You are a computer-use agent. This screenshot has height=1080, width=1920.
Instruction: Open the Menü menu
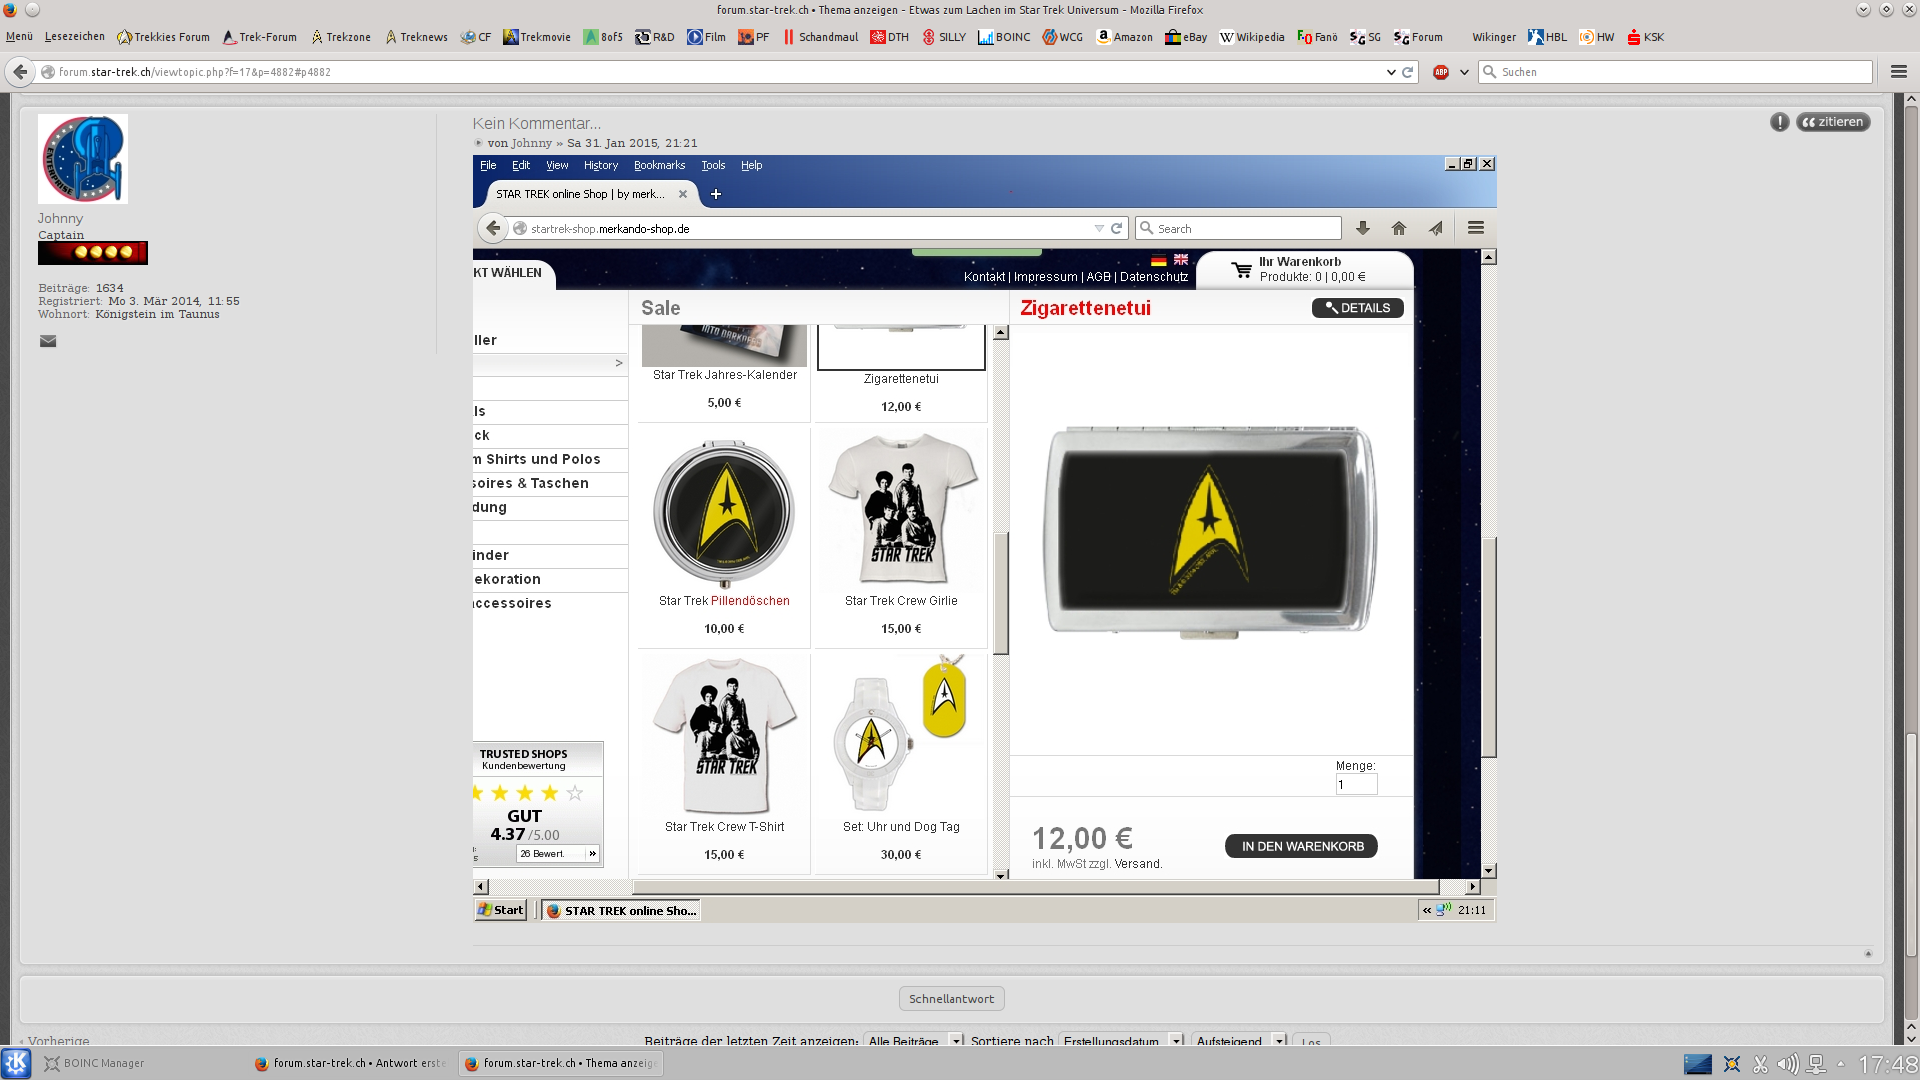(x=19, y=37)
